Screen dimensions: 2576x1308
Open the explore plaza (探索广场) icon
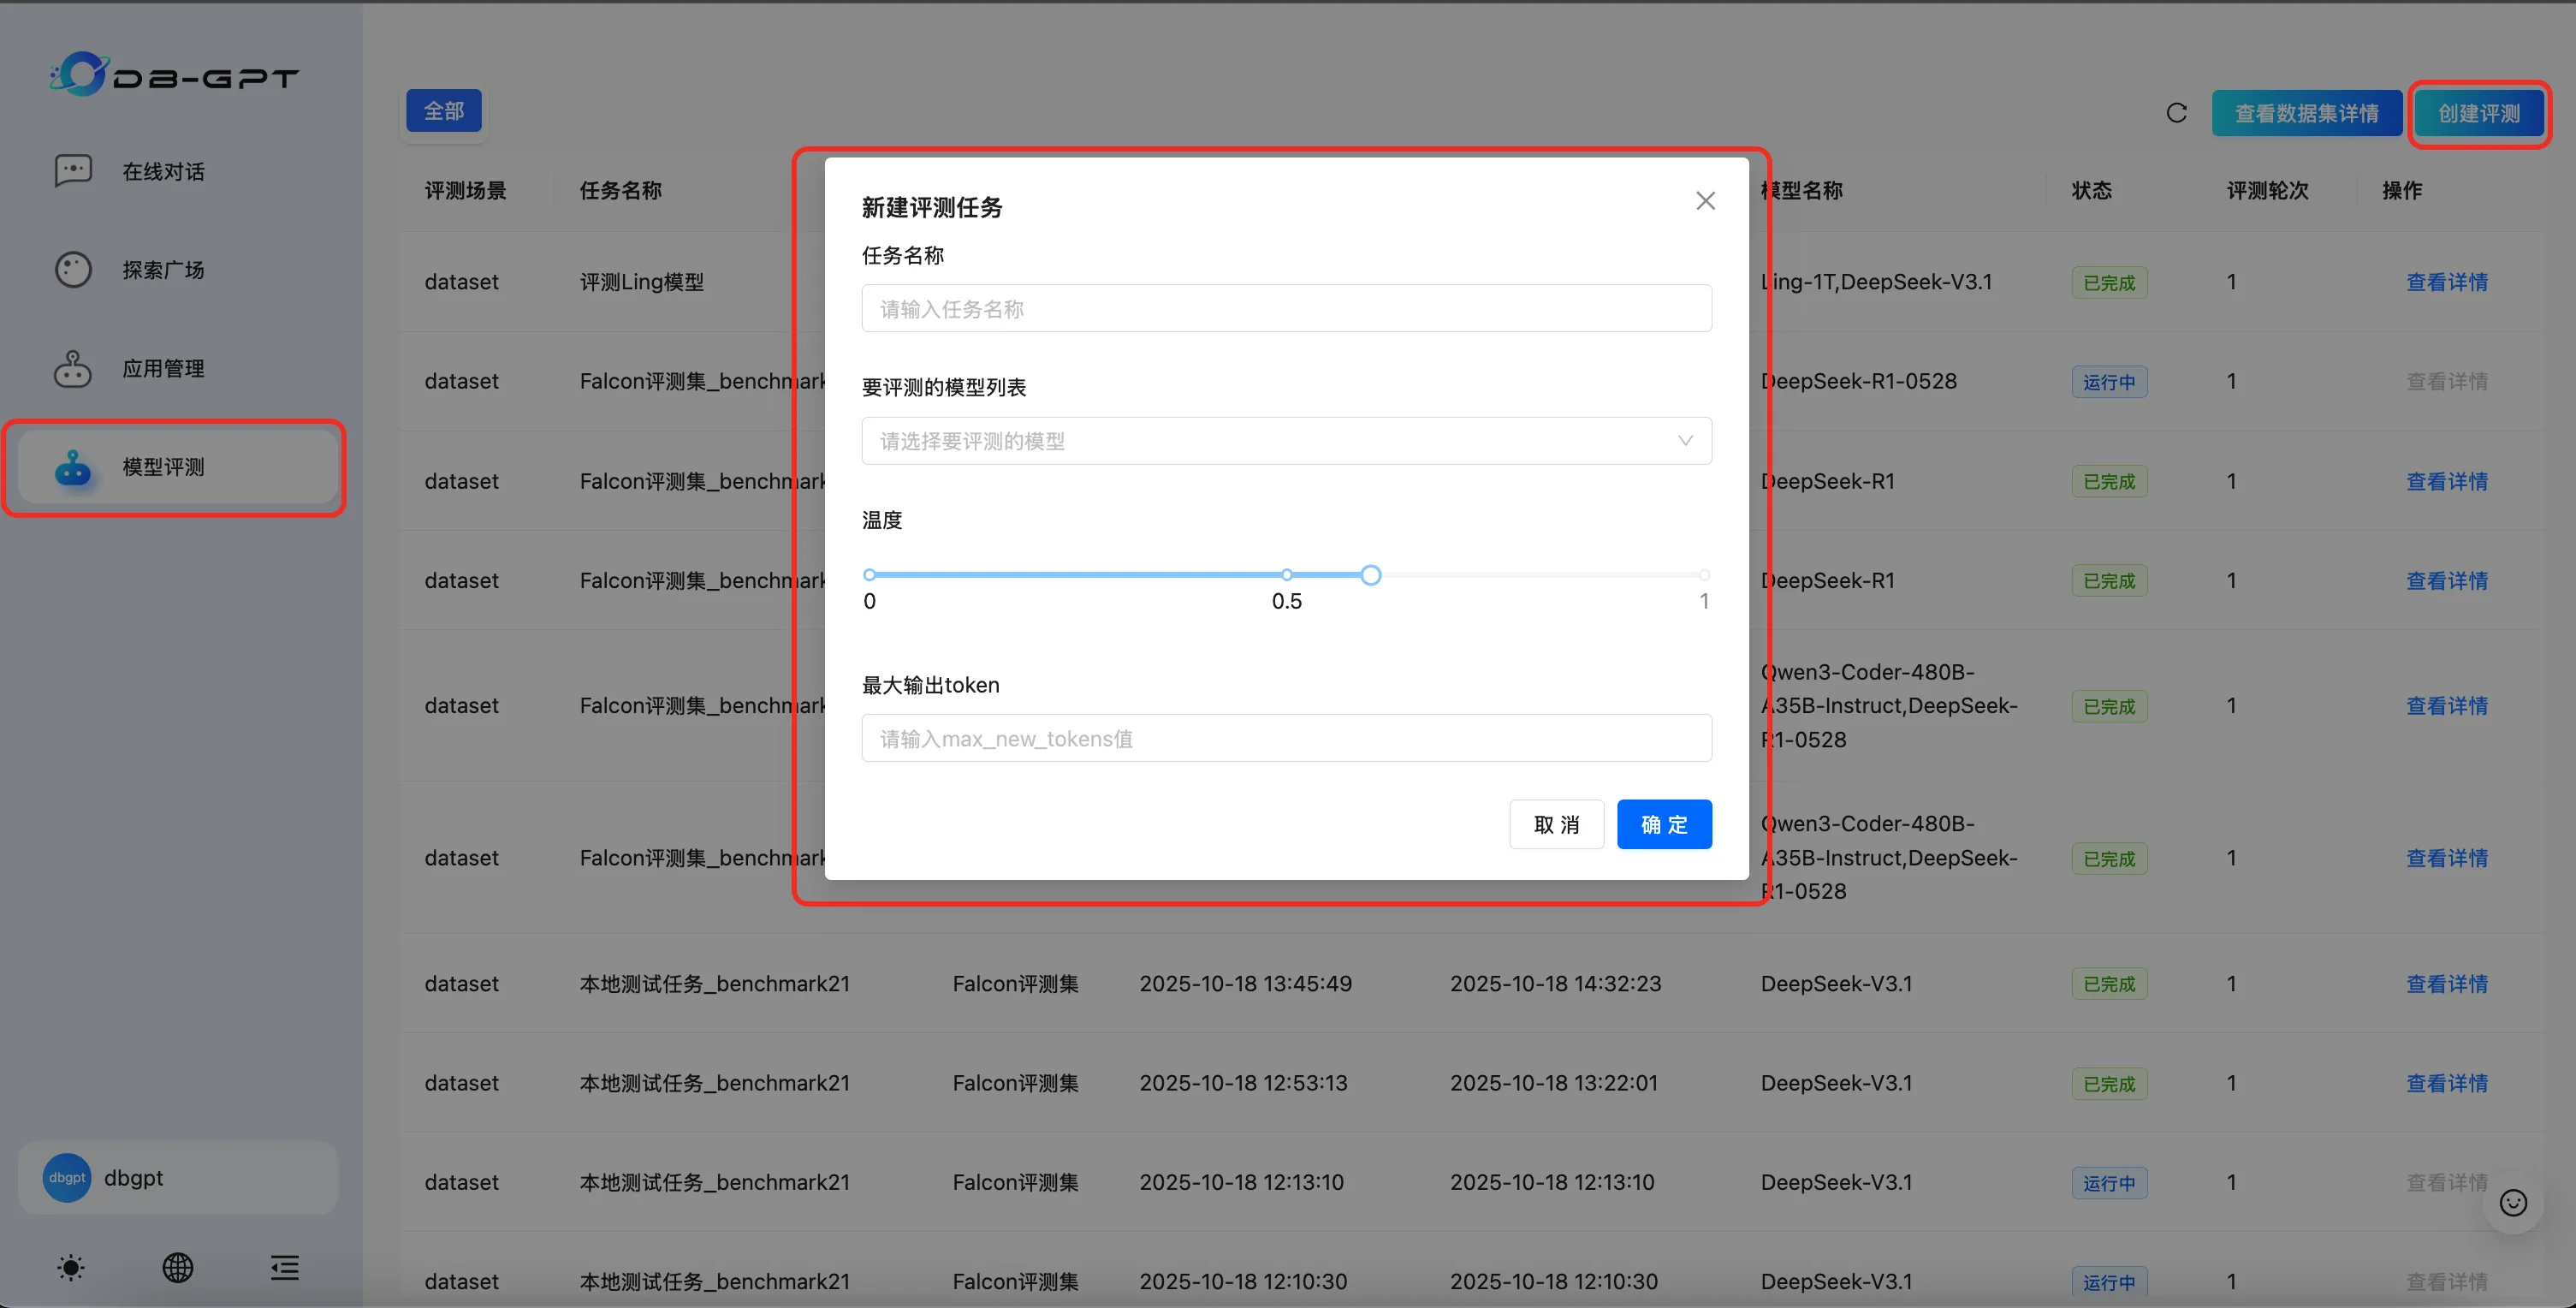coord(73,270)
